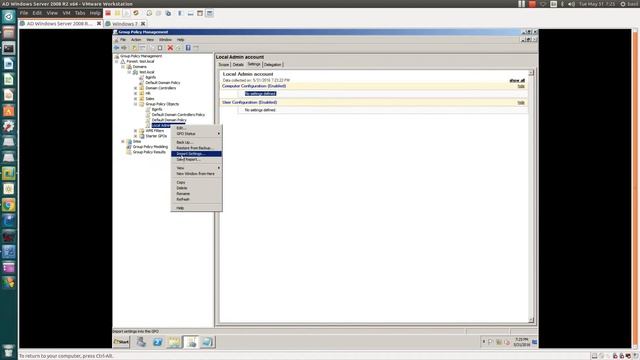Image resolution: width=640 pixels, height=360 pixels.
Task: Click the blue Help icon in GPMC toolbar
Action: (x=188, y=48)
